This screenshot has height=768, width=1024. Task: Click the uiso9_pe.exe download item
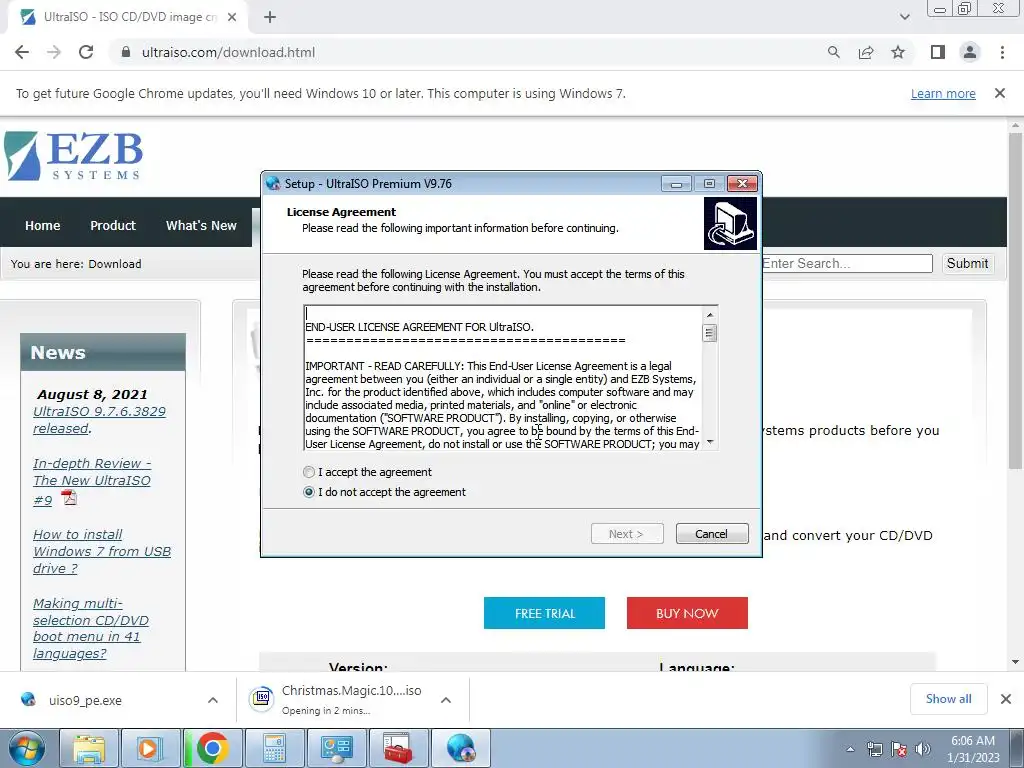[85, 700]
